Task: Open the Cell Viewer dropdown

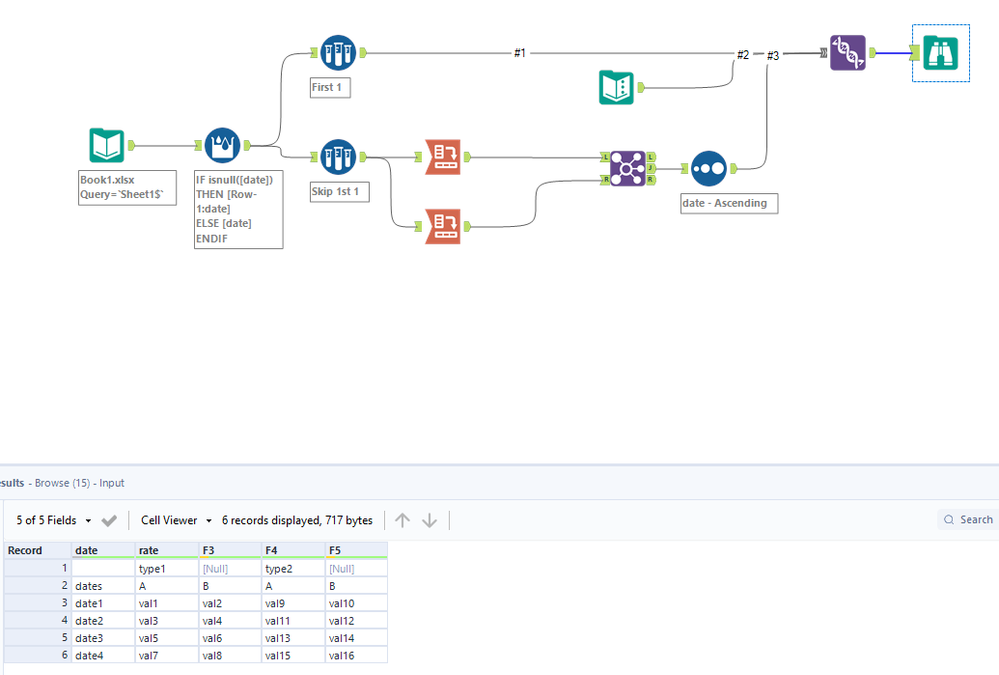Action: [x=176, y=520]
